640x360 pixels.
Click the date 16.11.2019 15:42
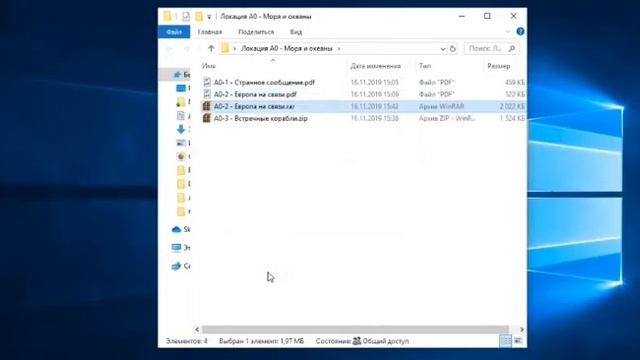[x=374, y=107]
